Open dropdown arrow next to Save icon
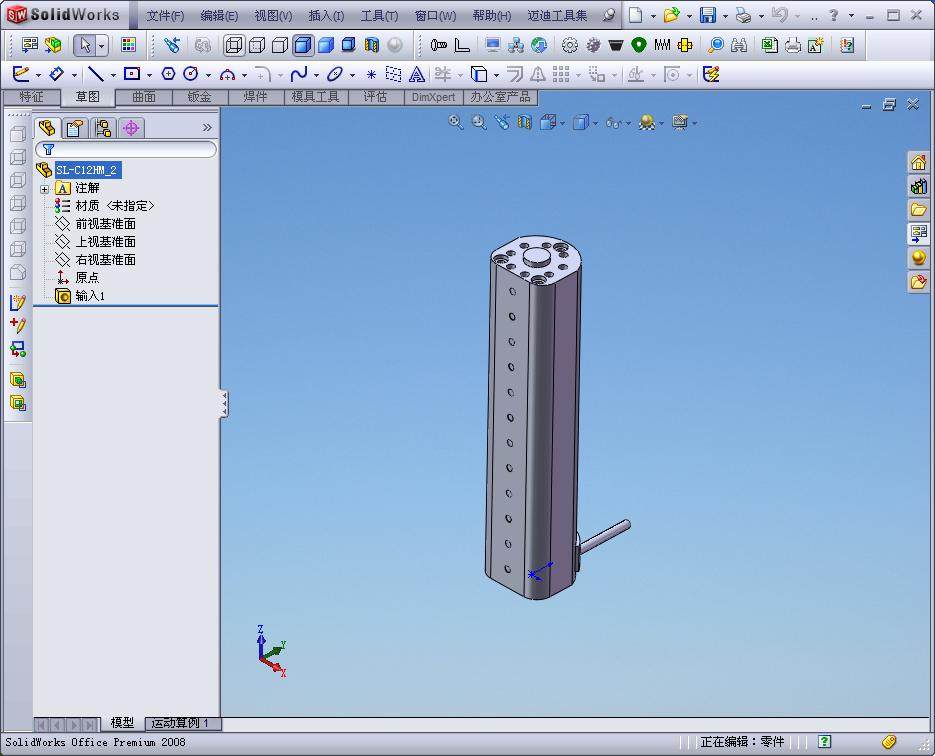This screenshot has width=935, height=756. click(x=725, y=16)
